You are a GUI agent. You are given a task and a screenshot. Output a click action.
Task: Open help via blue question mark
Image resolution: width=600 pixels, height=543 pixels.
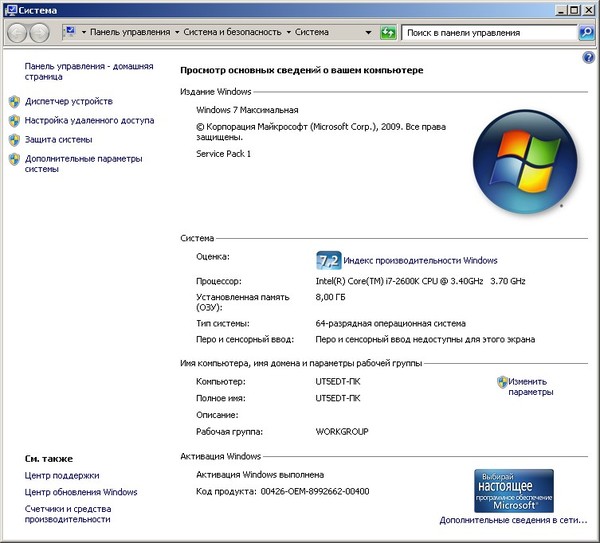coord(589,57)
